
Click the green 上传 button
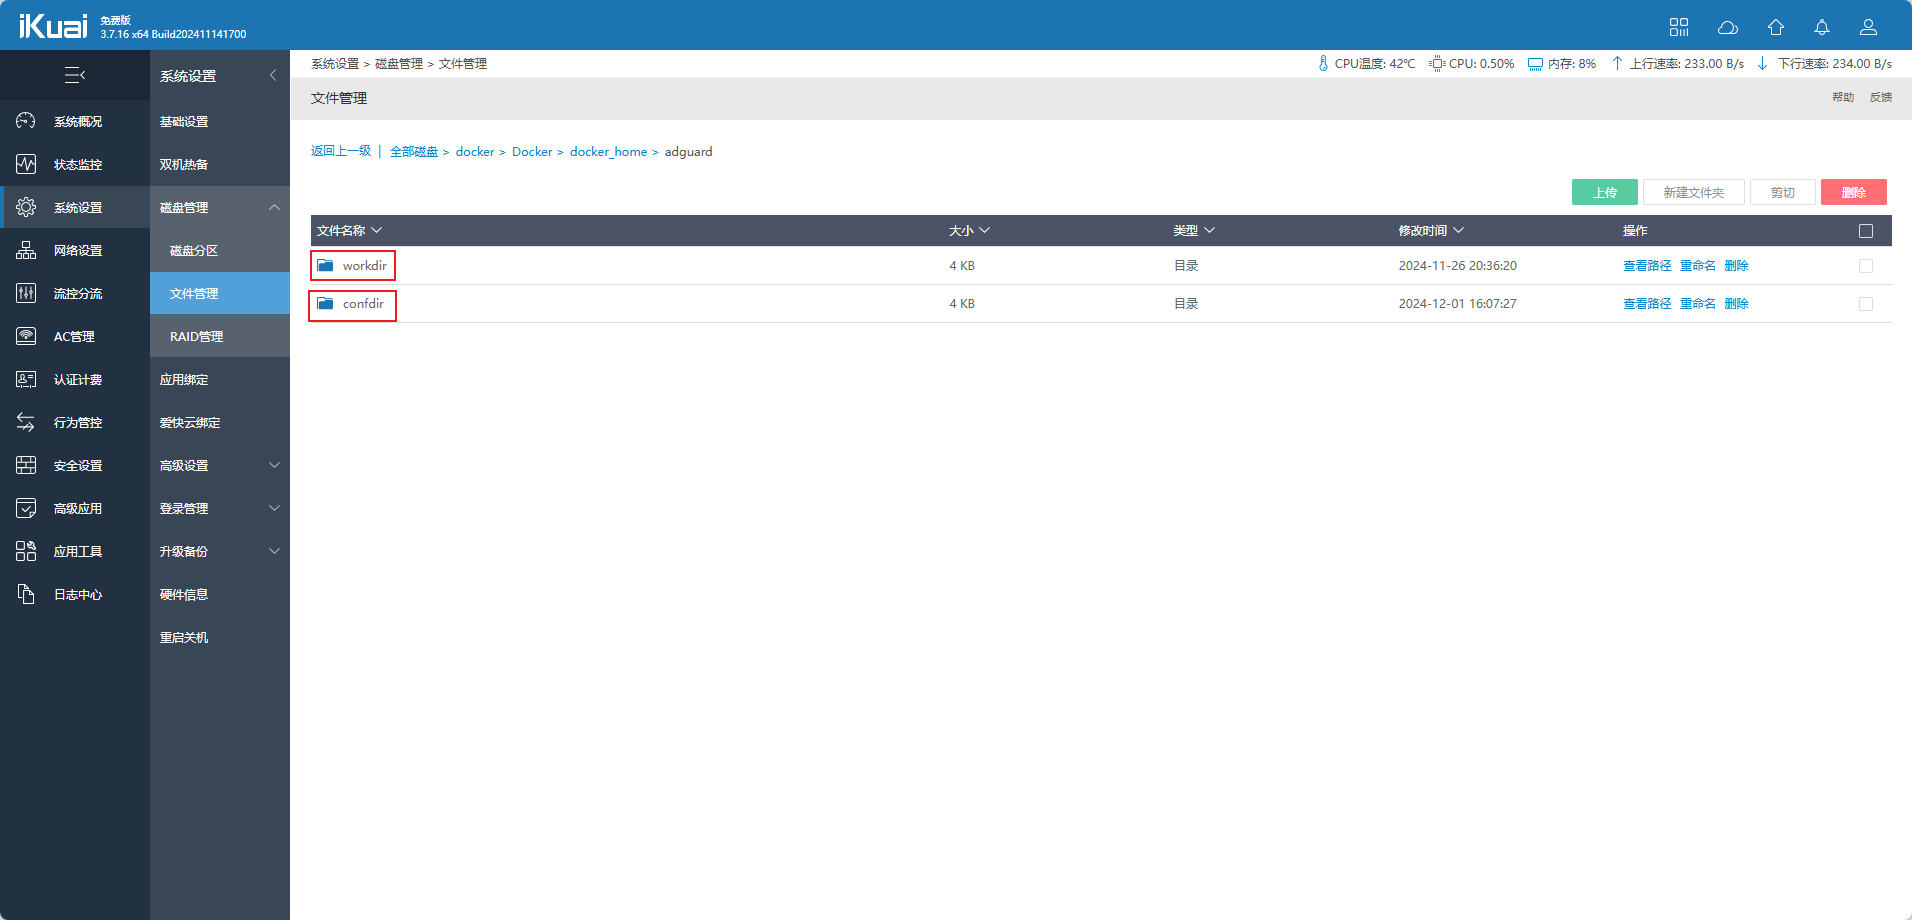(x=1604, y=192)
